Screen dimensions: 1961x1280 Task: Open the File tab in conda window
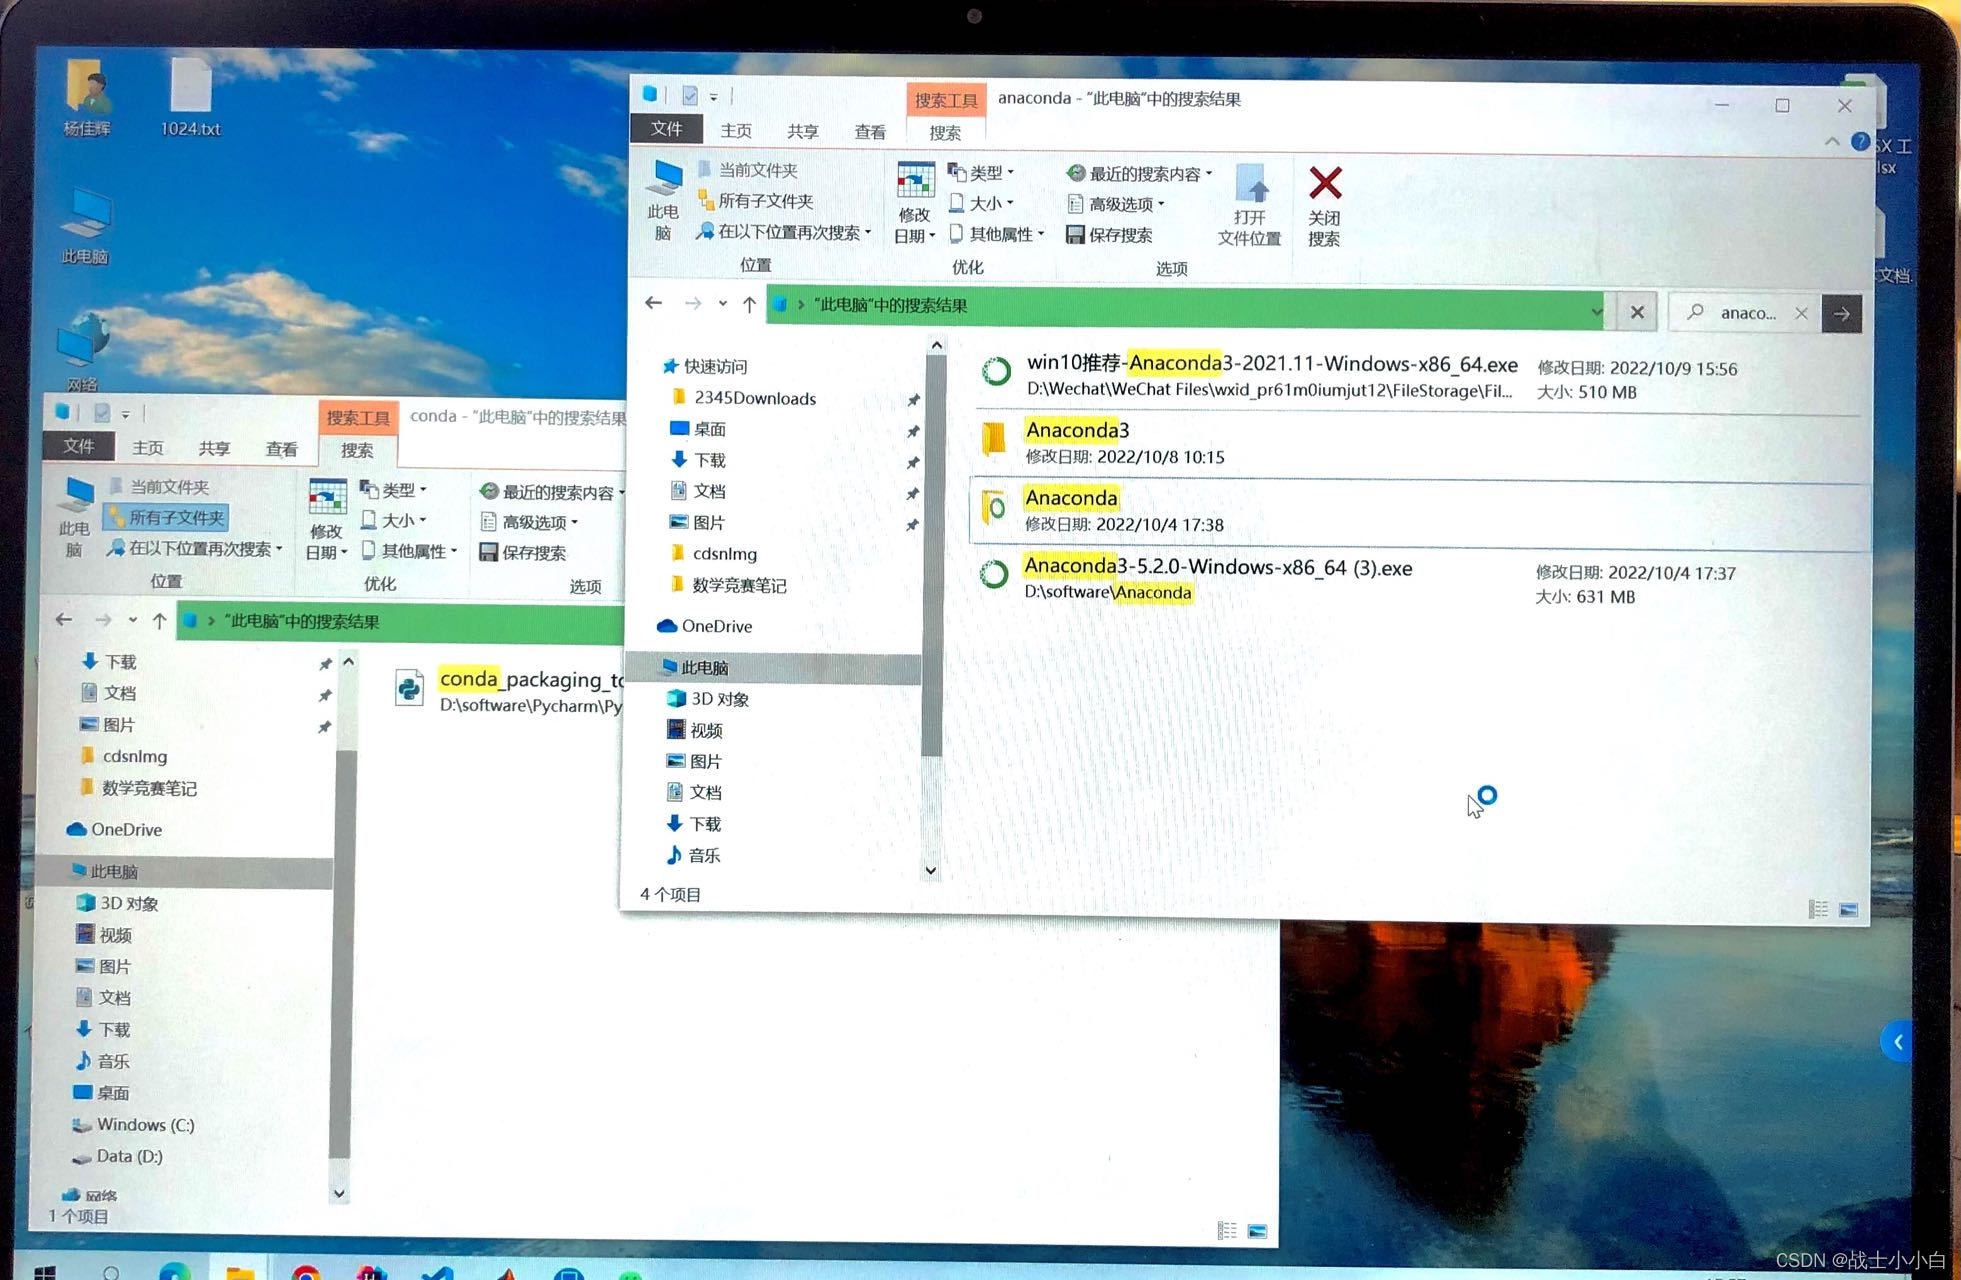[x=79, y=446]
